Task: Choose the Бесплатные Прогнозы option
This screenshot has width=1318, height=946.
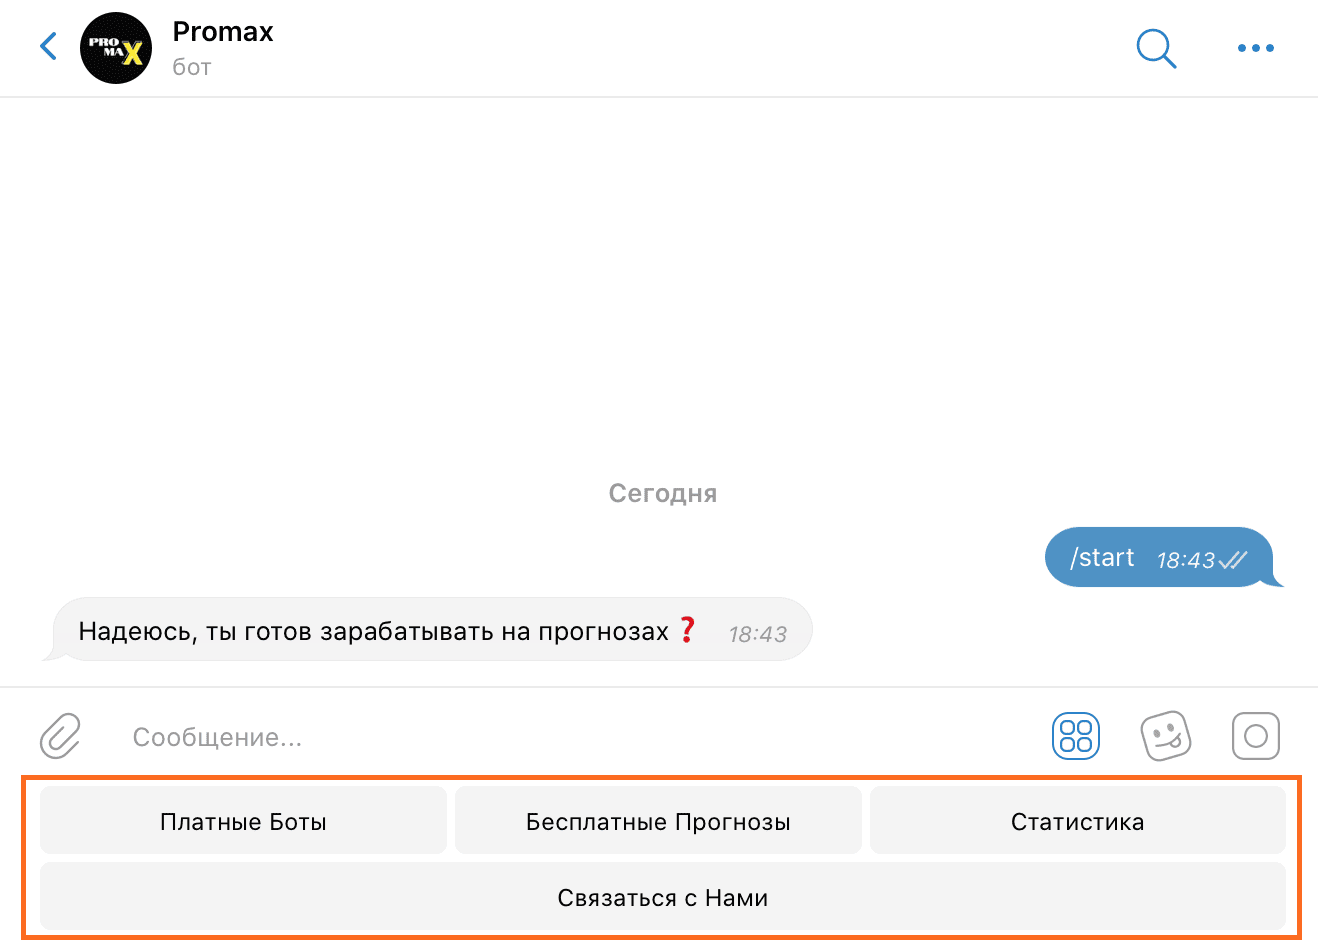Action: (658, 820)
